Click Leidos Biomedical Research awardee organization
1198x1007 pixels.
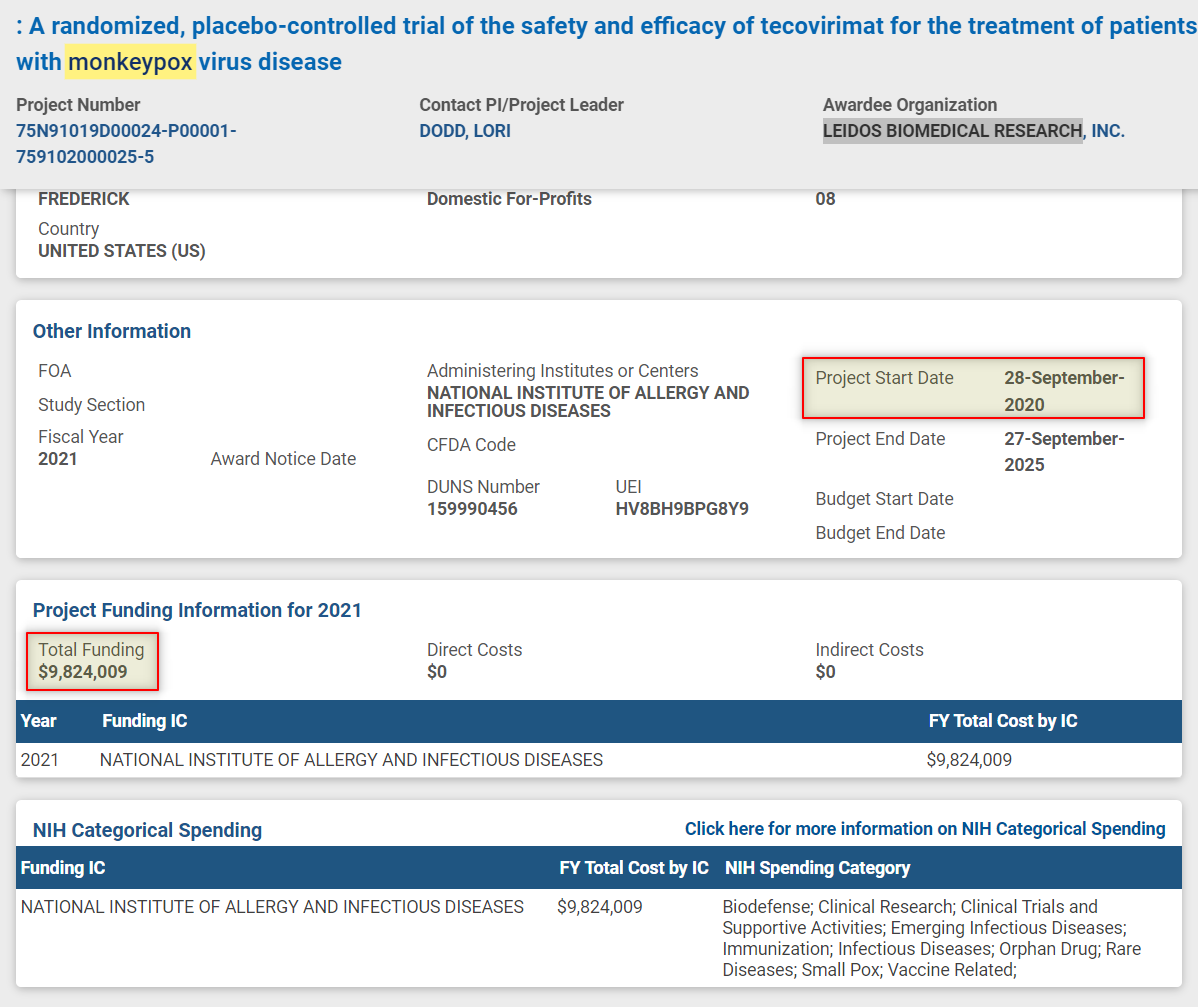tap(972, 131)
